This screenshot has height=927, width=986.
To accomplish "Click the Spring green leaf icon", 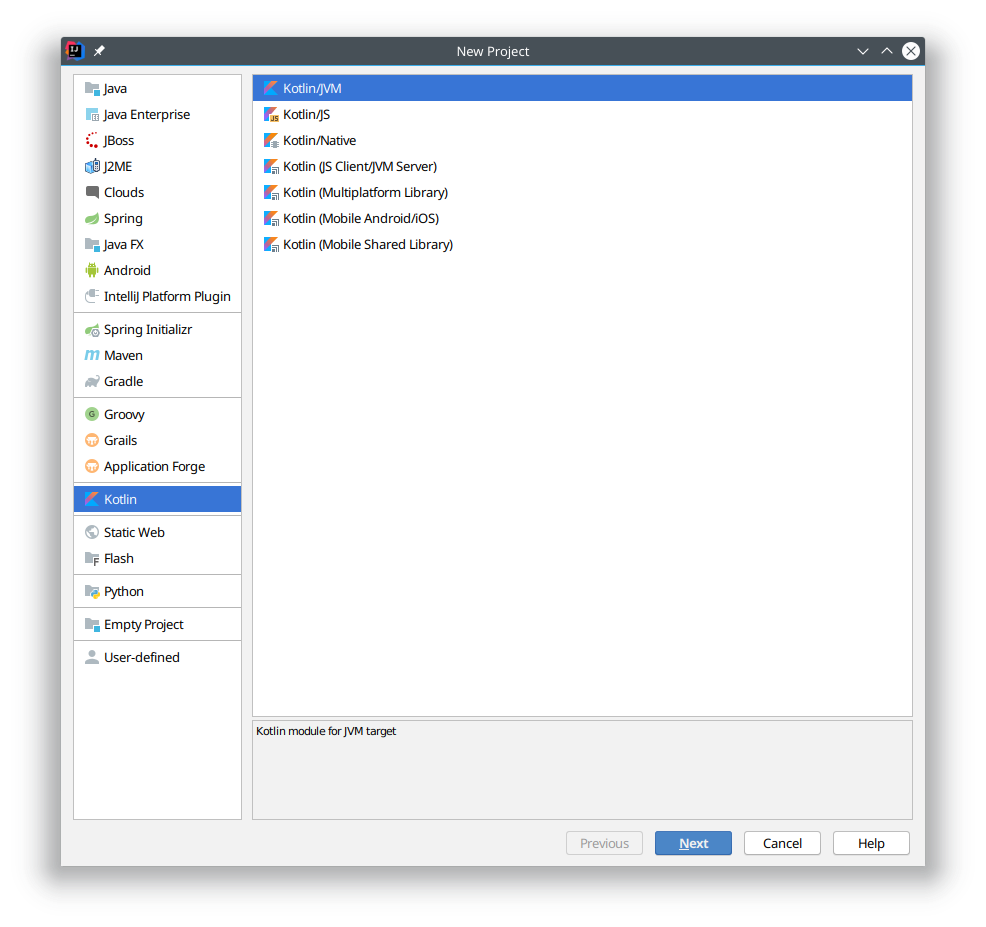I will (92, 218).
